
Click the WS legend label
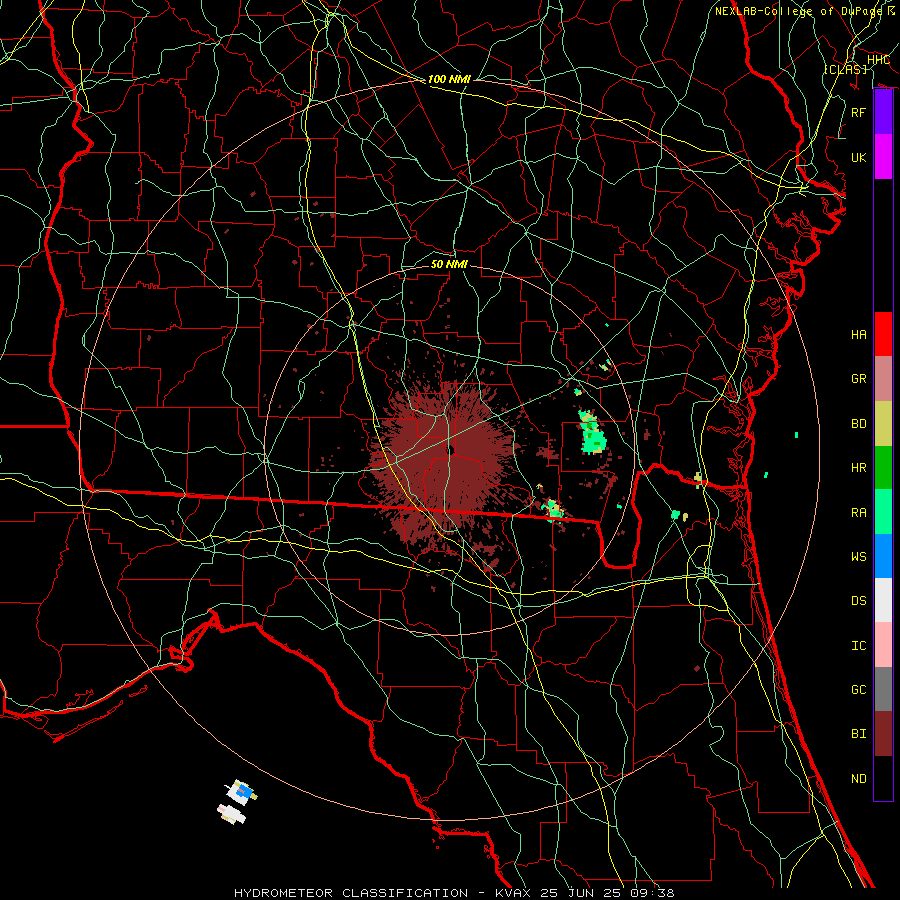click(858, 556)
